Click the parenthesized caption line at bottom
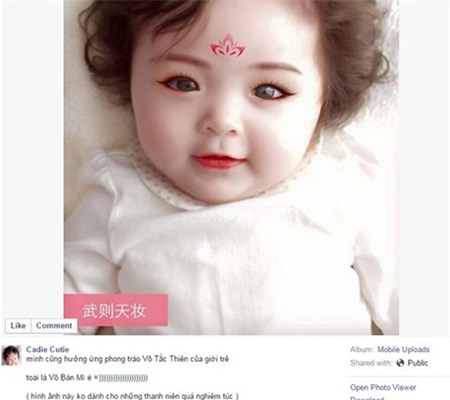This screenshot has width=450, height=400. [132, 396]
